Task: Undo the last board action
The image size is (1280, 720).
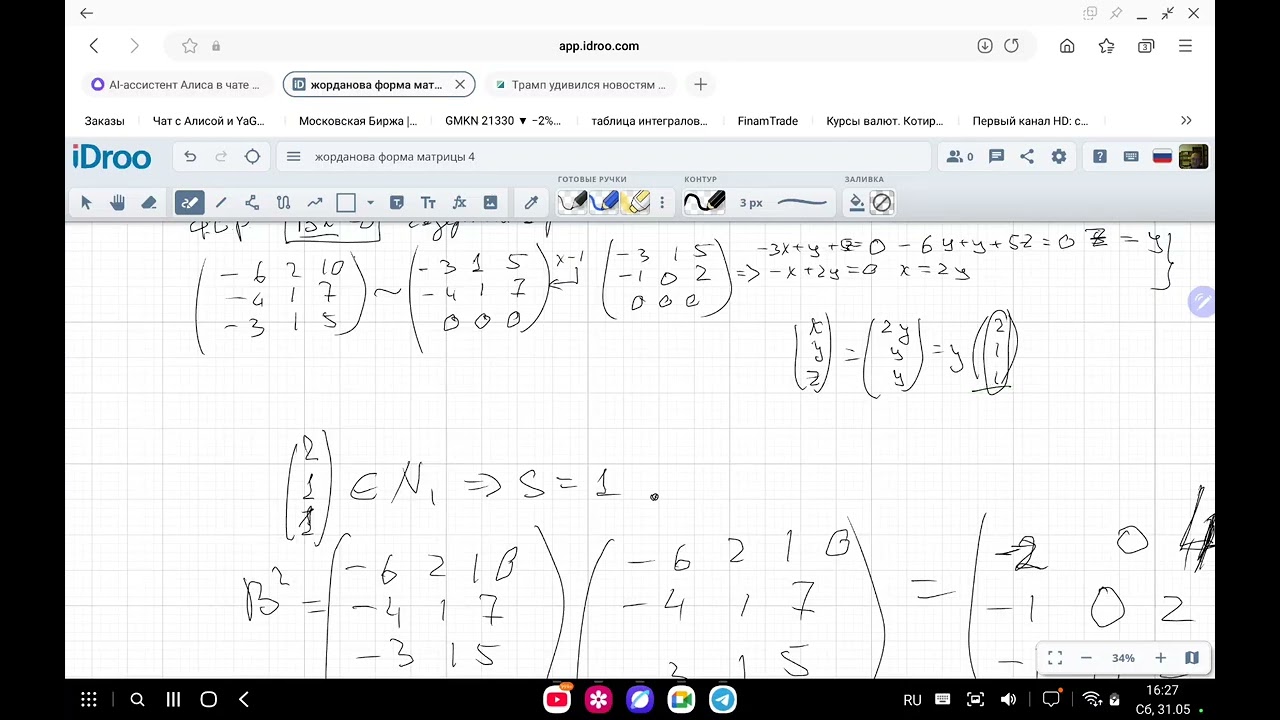Action: coord(190,157)
